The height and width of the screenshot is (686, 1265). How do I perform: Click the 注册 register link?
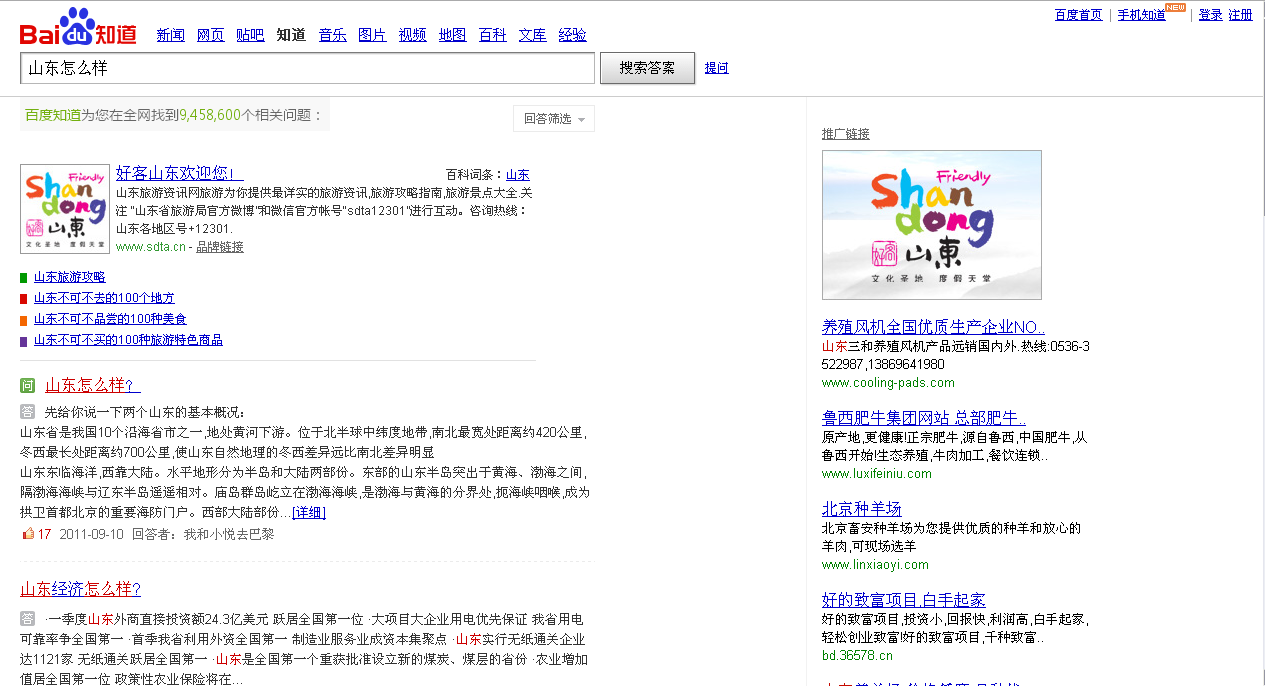1241,15
